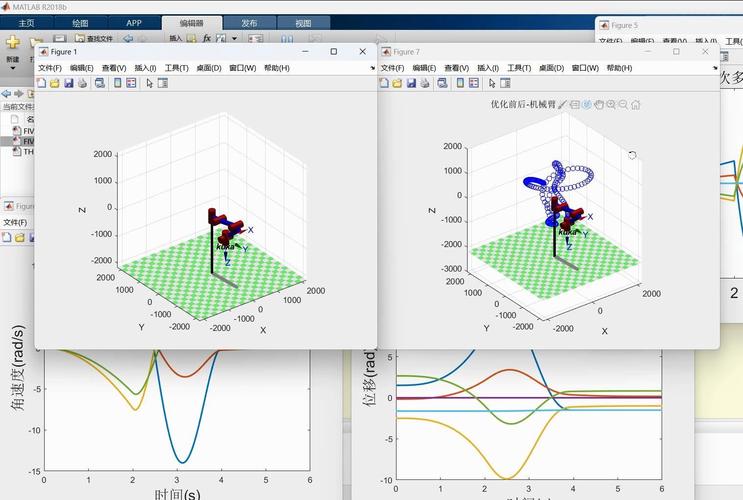Click New Figure icon in Figure 7 toolbar
This screenshot has width=743, height=500.
[x=384, y=83]
